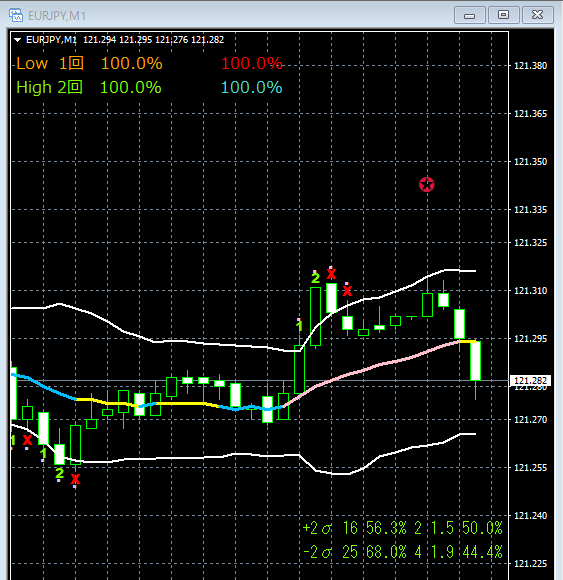Click 121.365 on the price axis
Viewport: 563px width, 580px height.
pyautogui.click(x=530, y=114)
